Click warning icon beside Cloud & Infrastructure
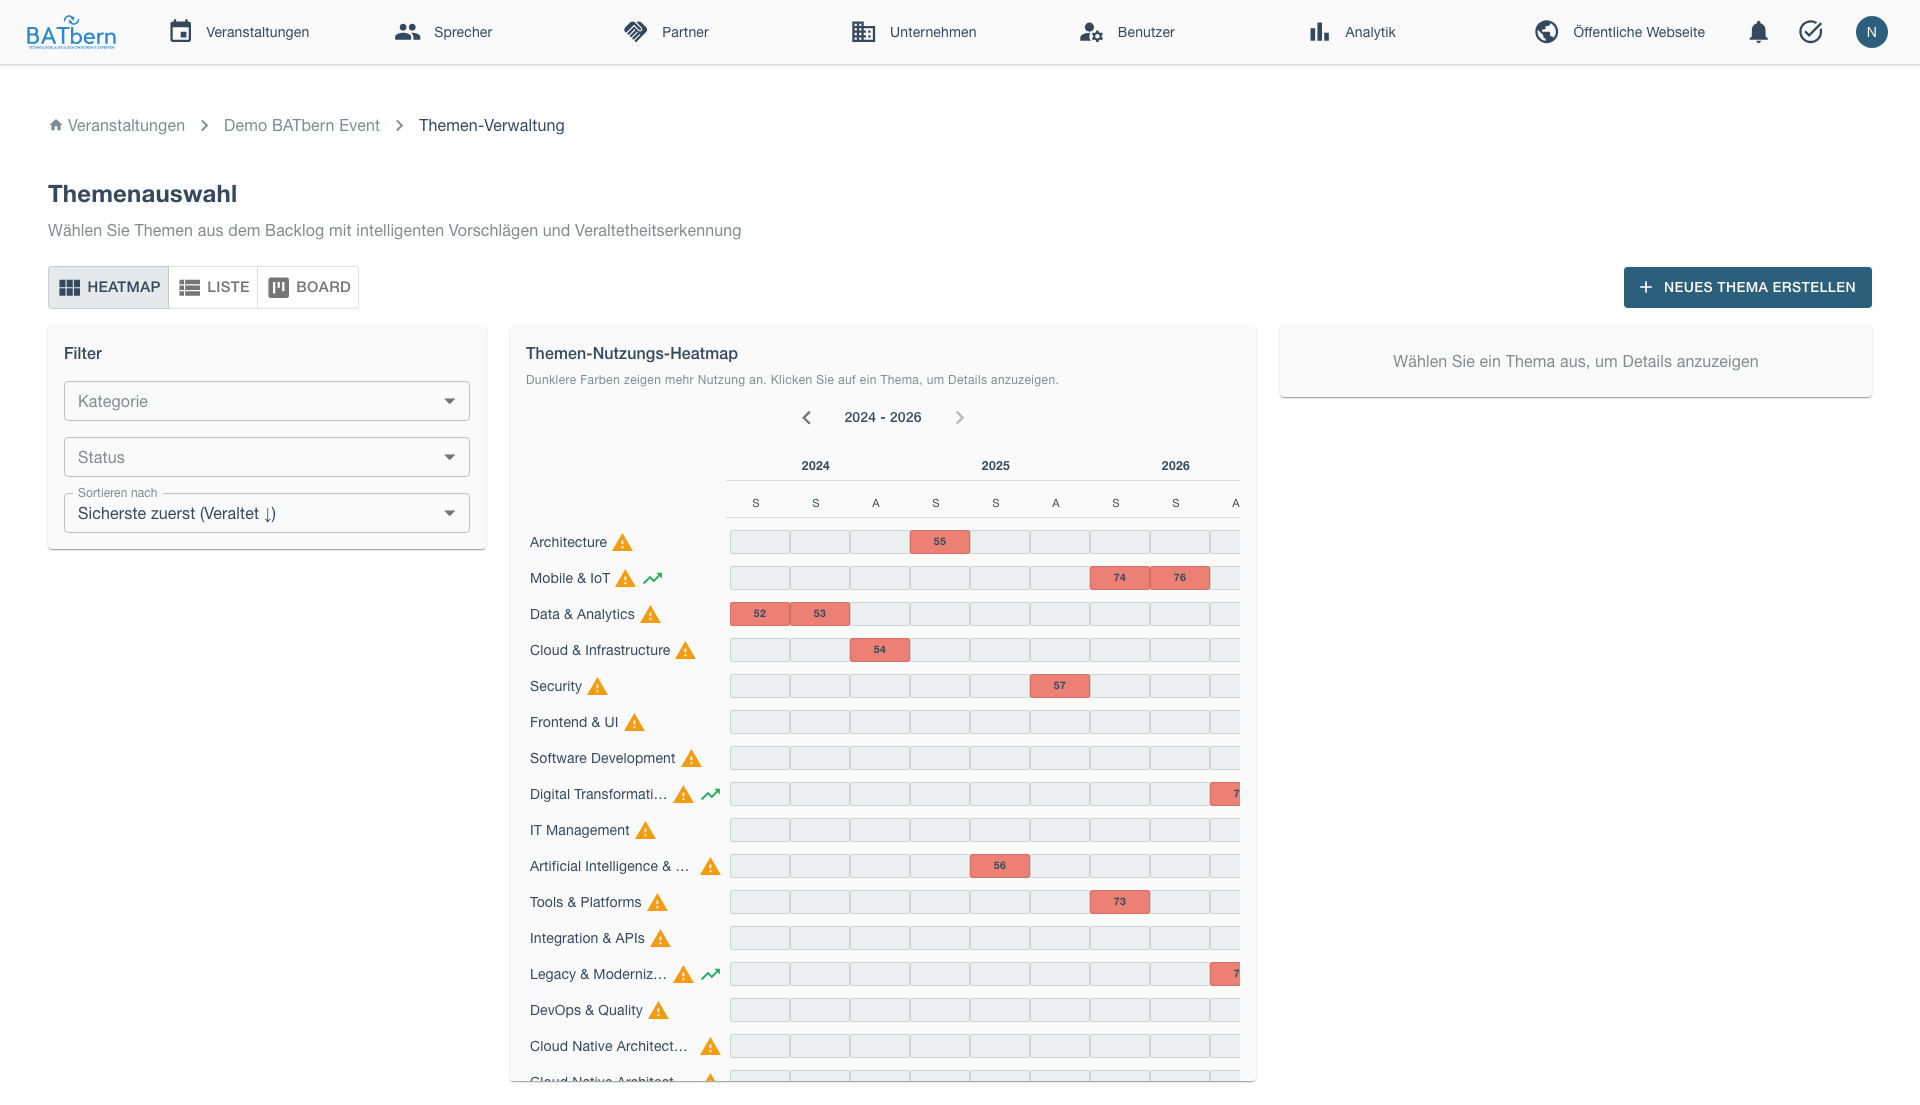 pyautogui.click(x=685, y=650)
